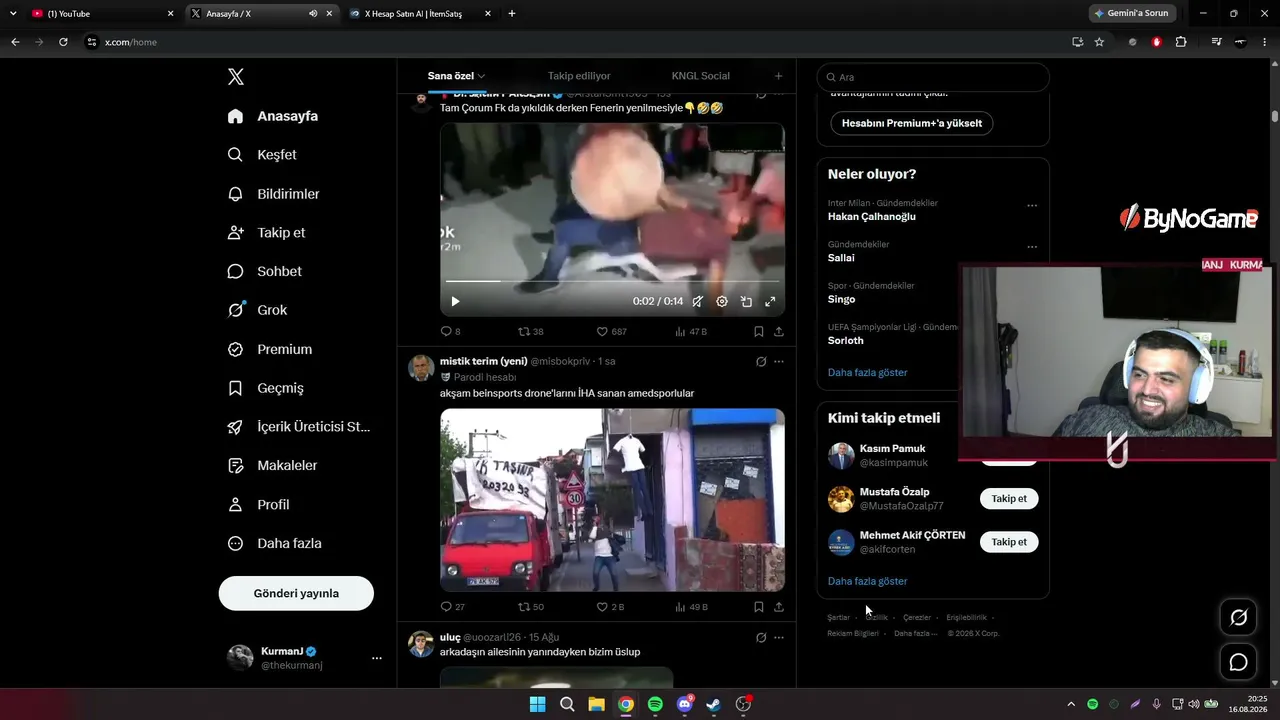This screenshot has height=720, width=1280.
Task: Bookmark this page with the star icon
Action: click(1099, 42)
